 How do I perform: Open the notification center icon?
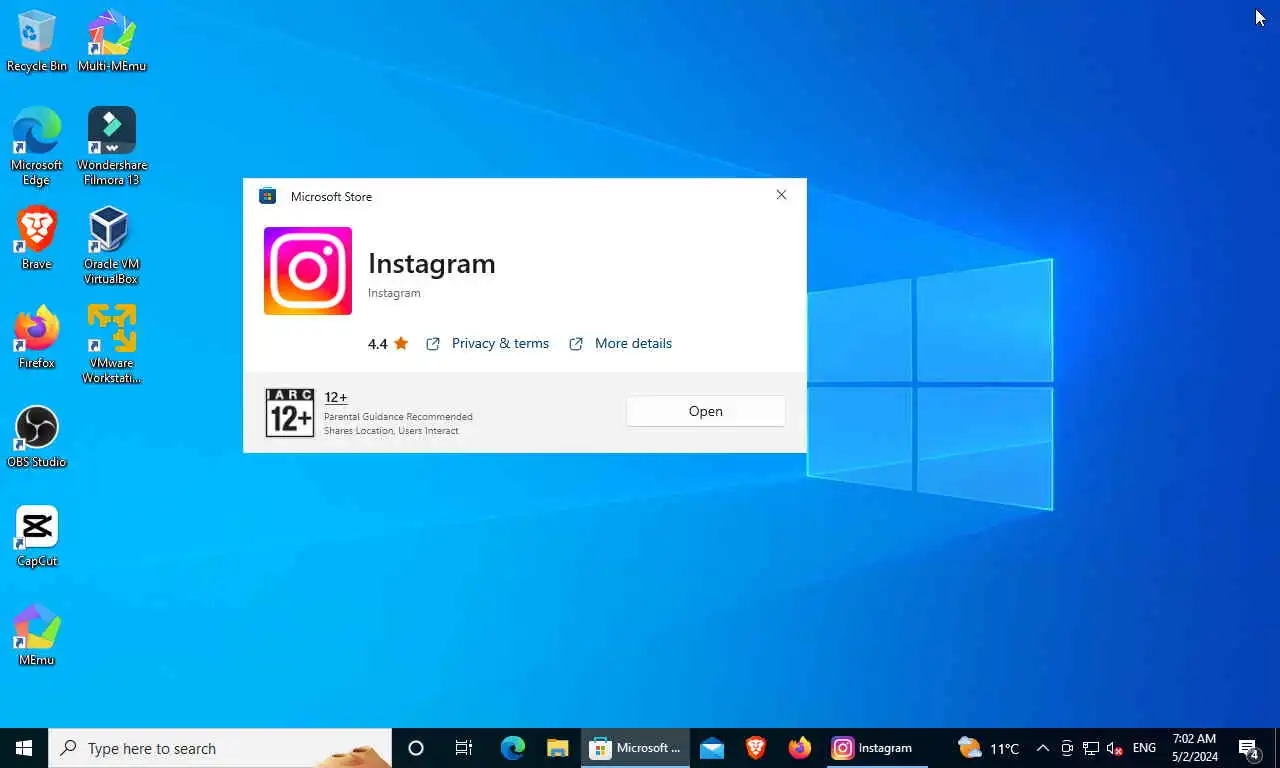(x=1249, y=748)
